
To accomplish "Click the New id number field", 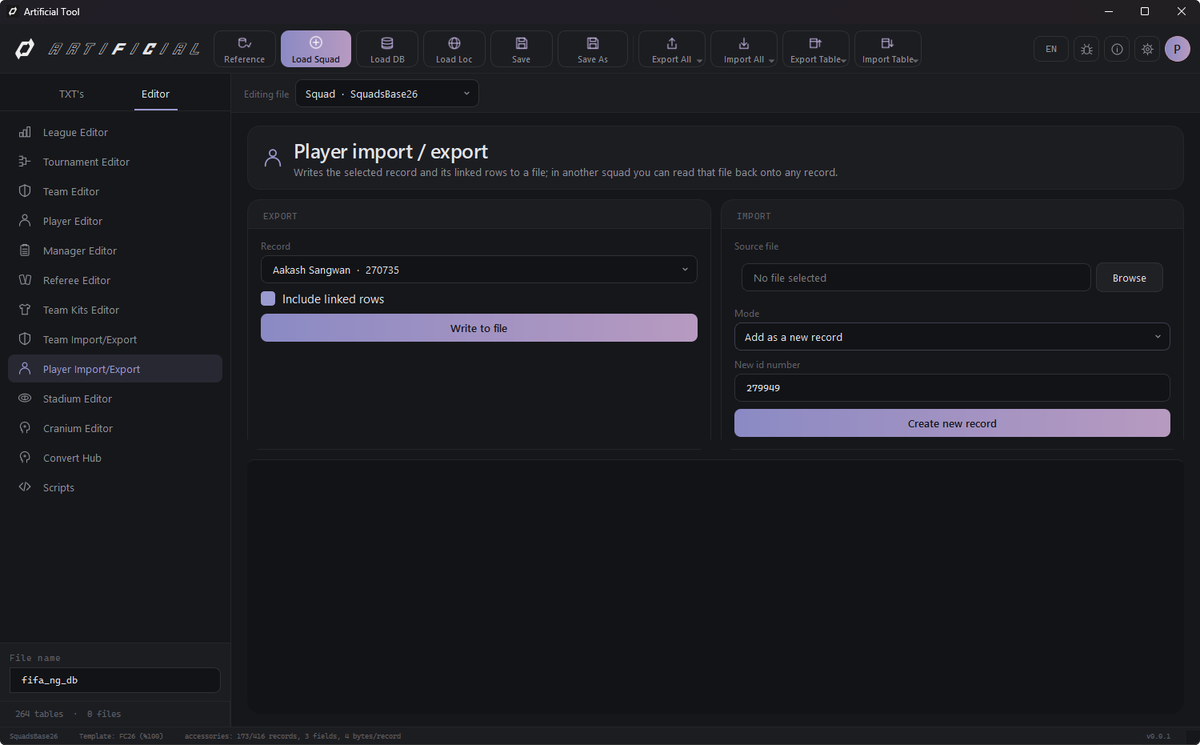I will click(952, 388).
